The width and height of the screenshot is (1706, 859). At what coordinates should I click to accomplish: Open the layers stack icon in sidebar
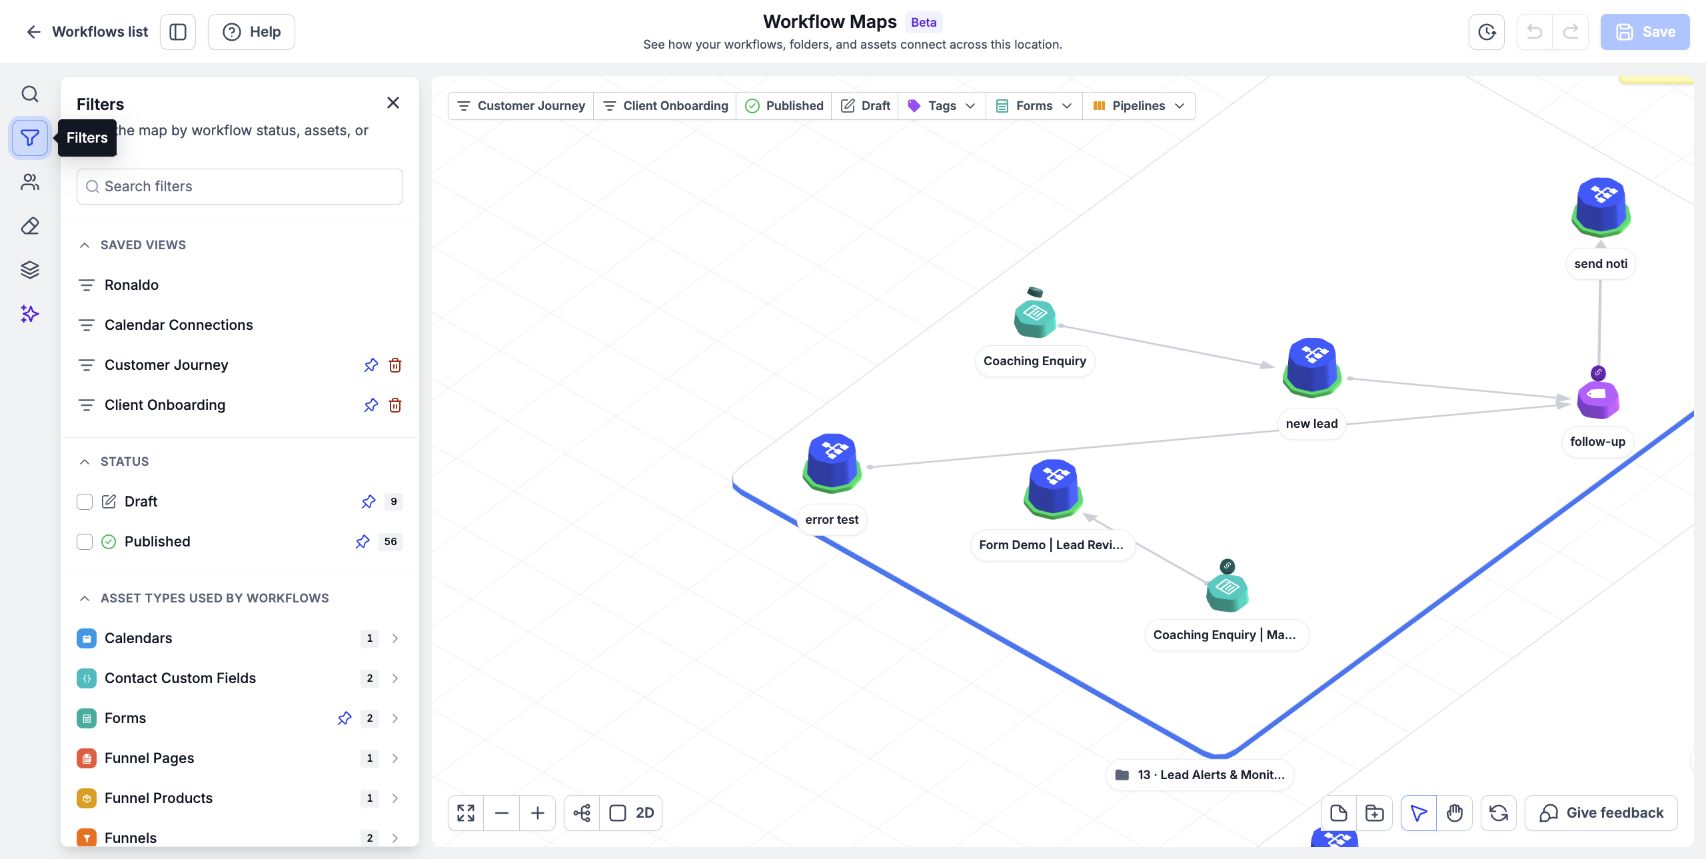tap(30, 270)
